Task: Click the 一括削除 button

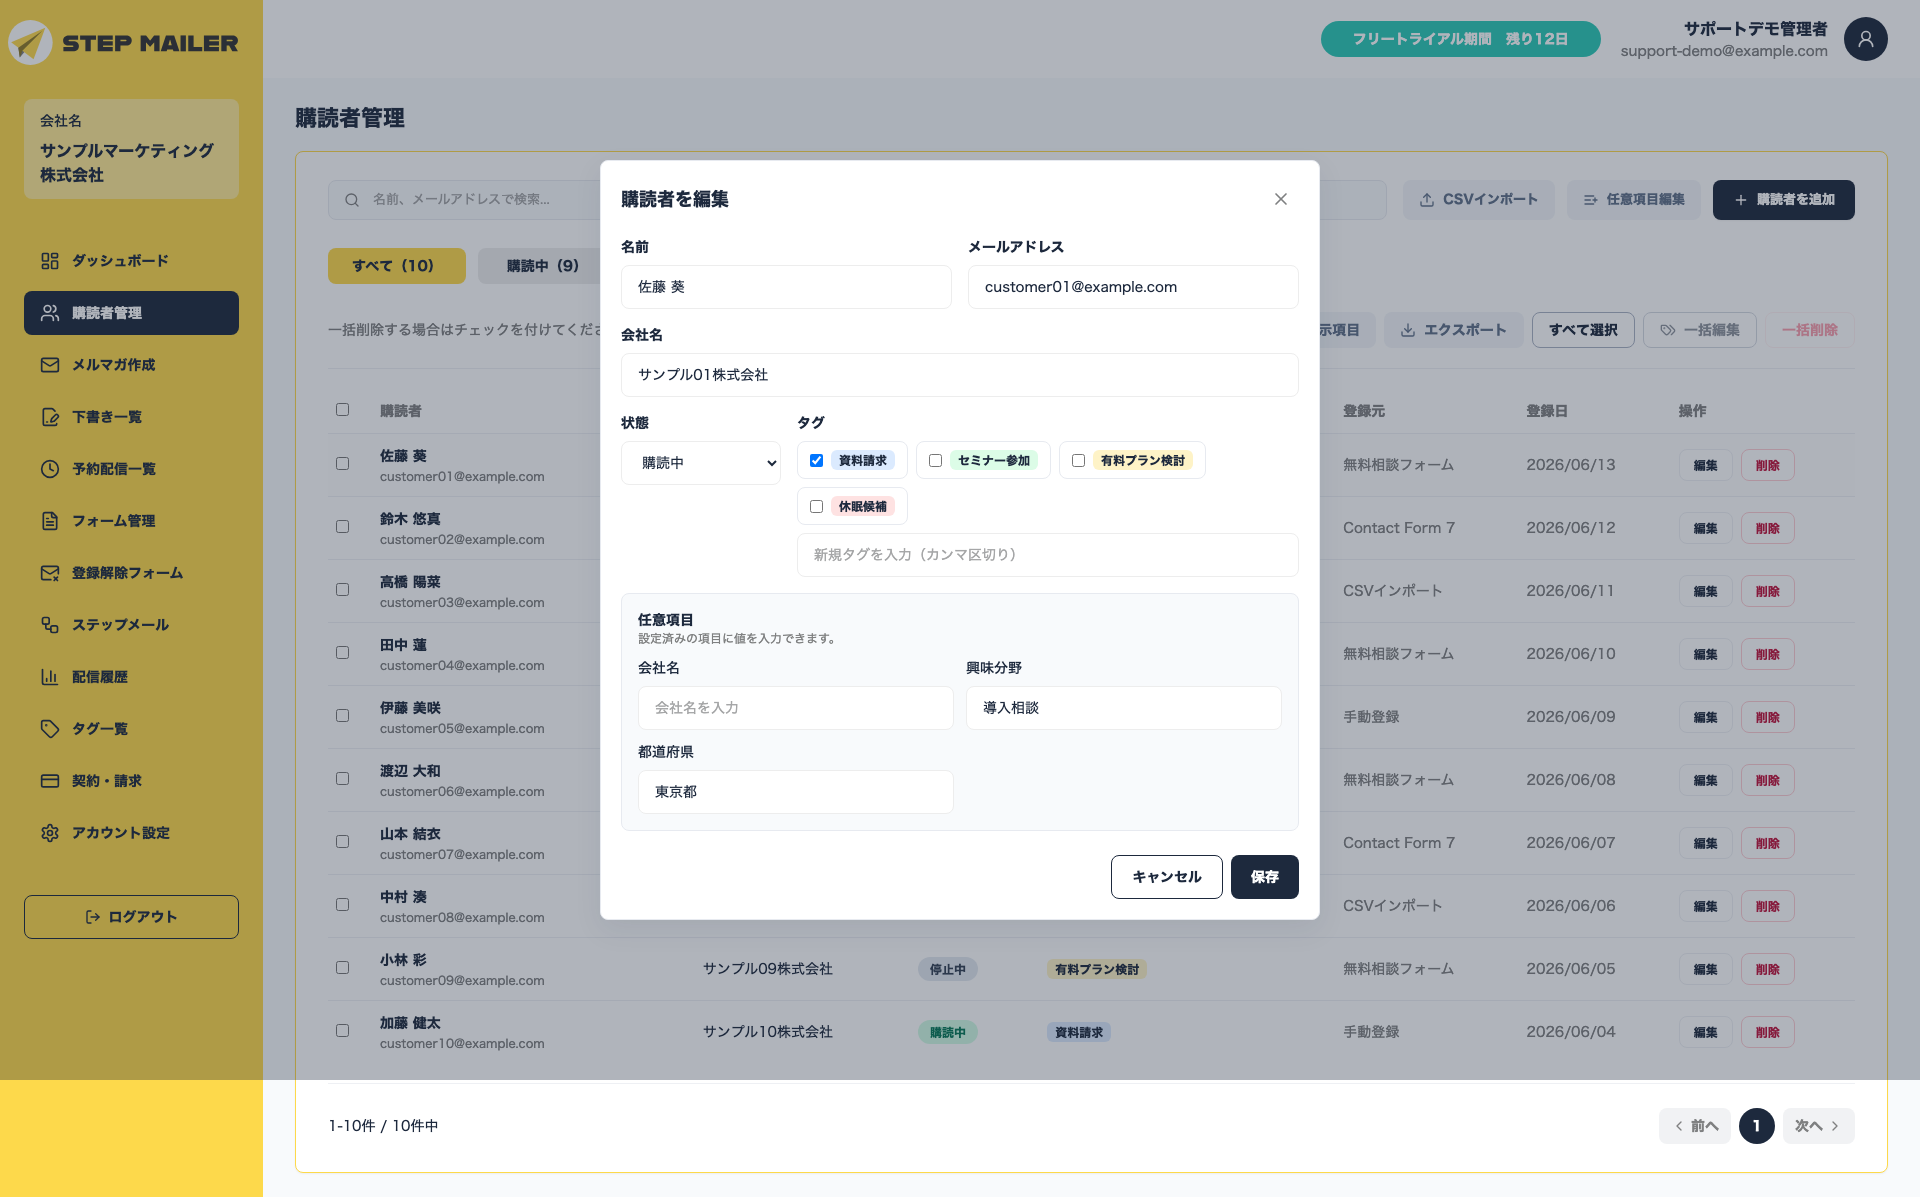Action: 1810,330
